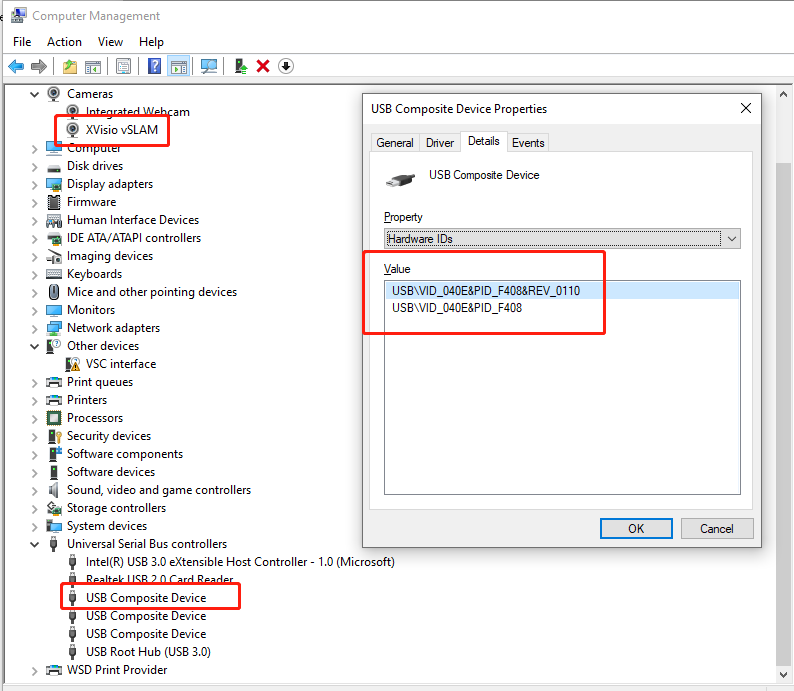Click the Storage controllers icon
Image resolution: width=794 pixels, height=691 pixels.
click(54, 508)
